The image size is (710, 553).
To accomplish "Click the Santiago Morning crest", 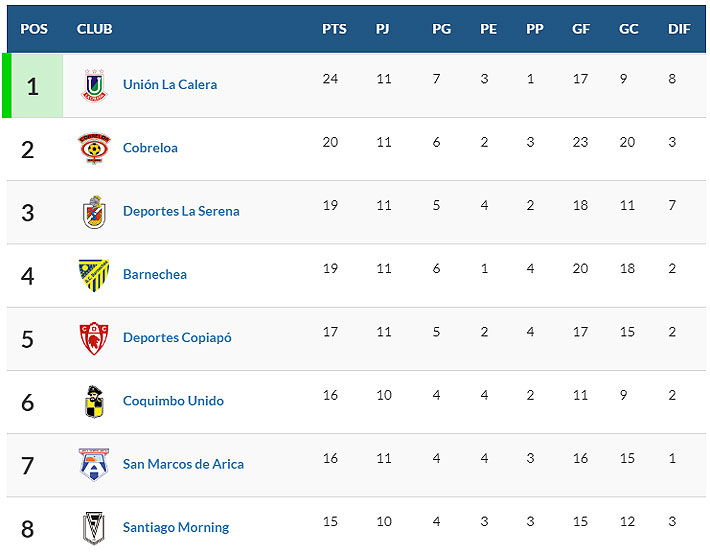I will 93,527.
